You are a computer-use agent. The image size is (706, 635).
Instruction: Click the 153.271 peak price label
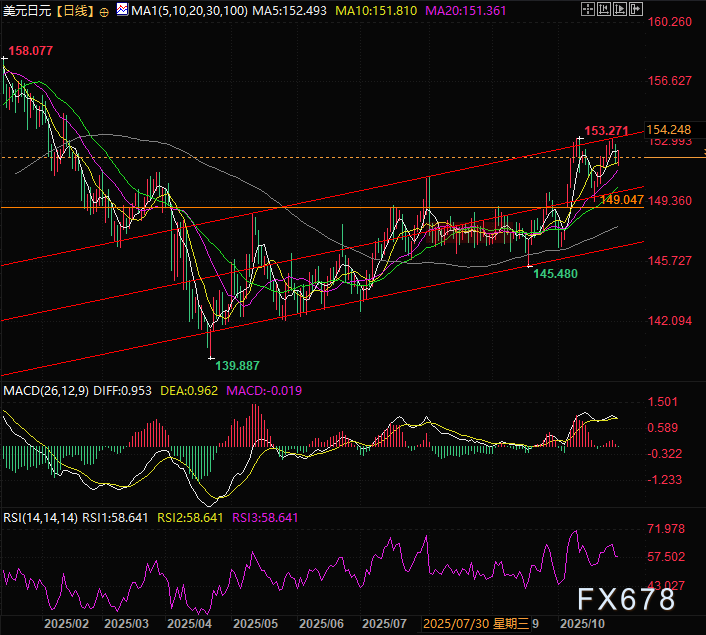[606, 130]
